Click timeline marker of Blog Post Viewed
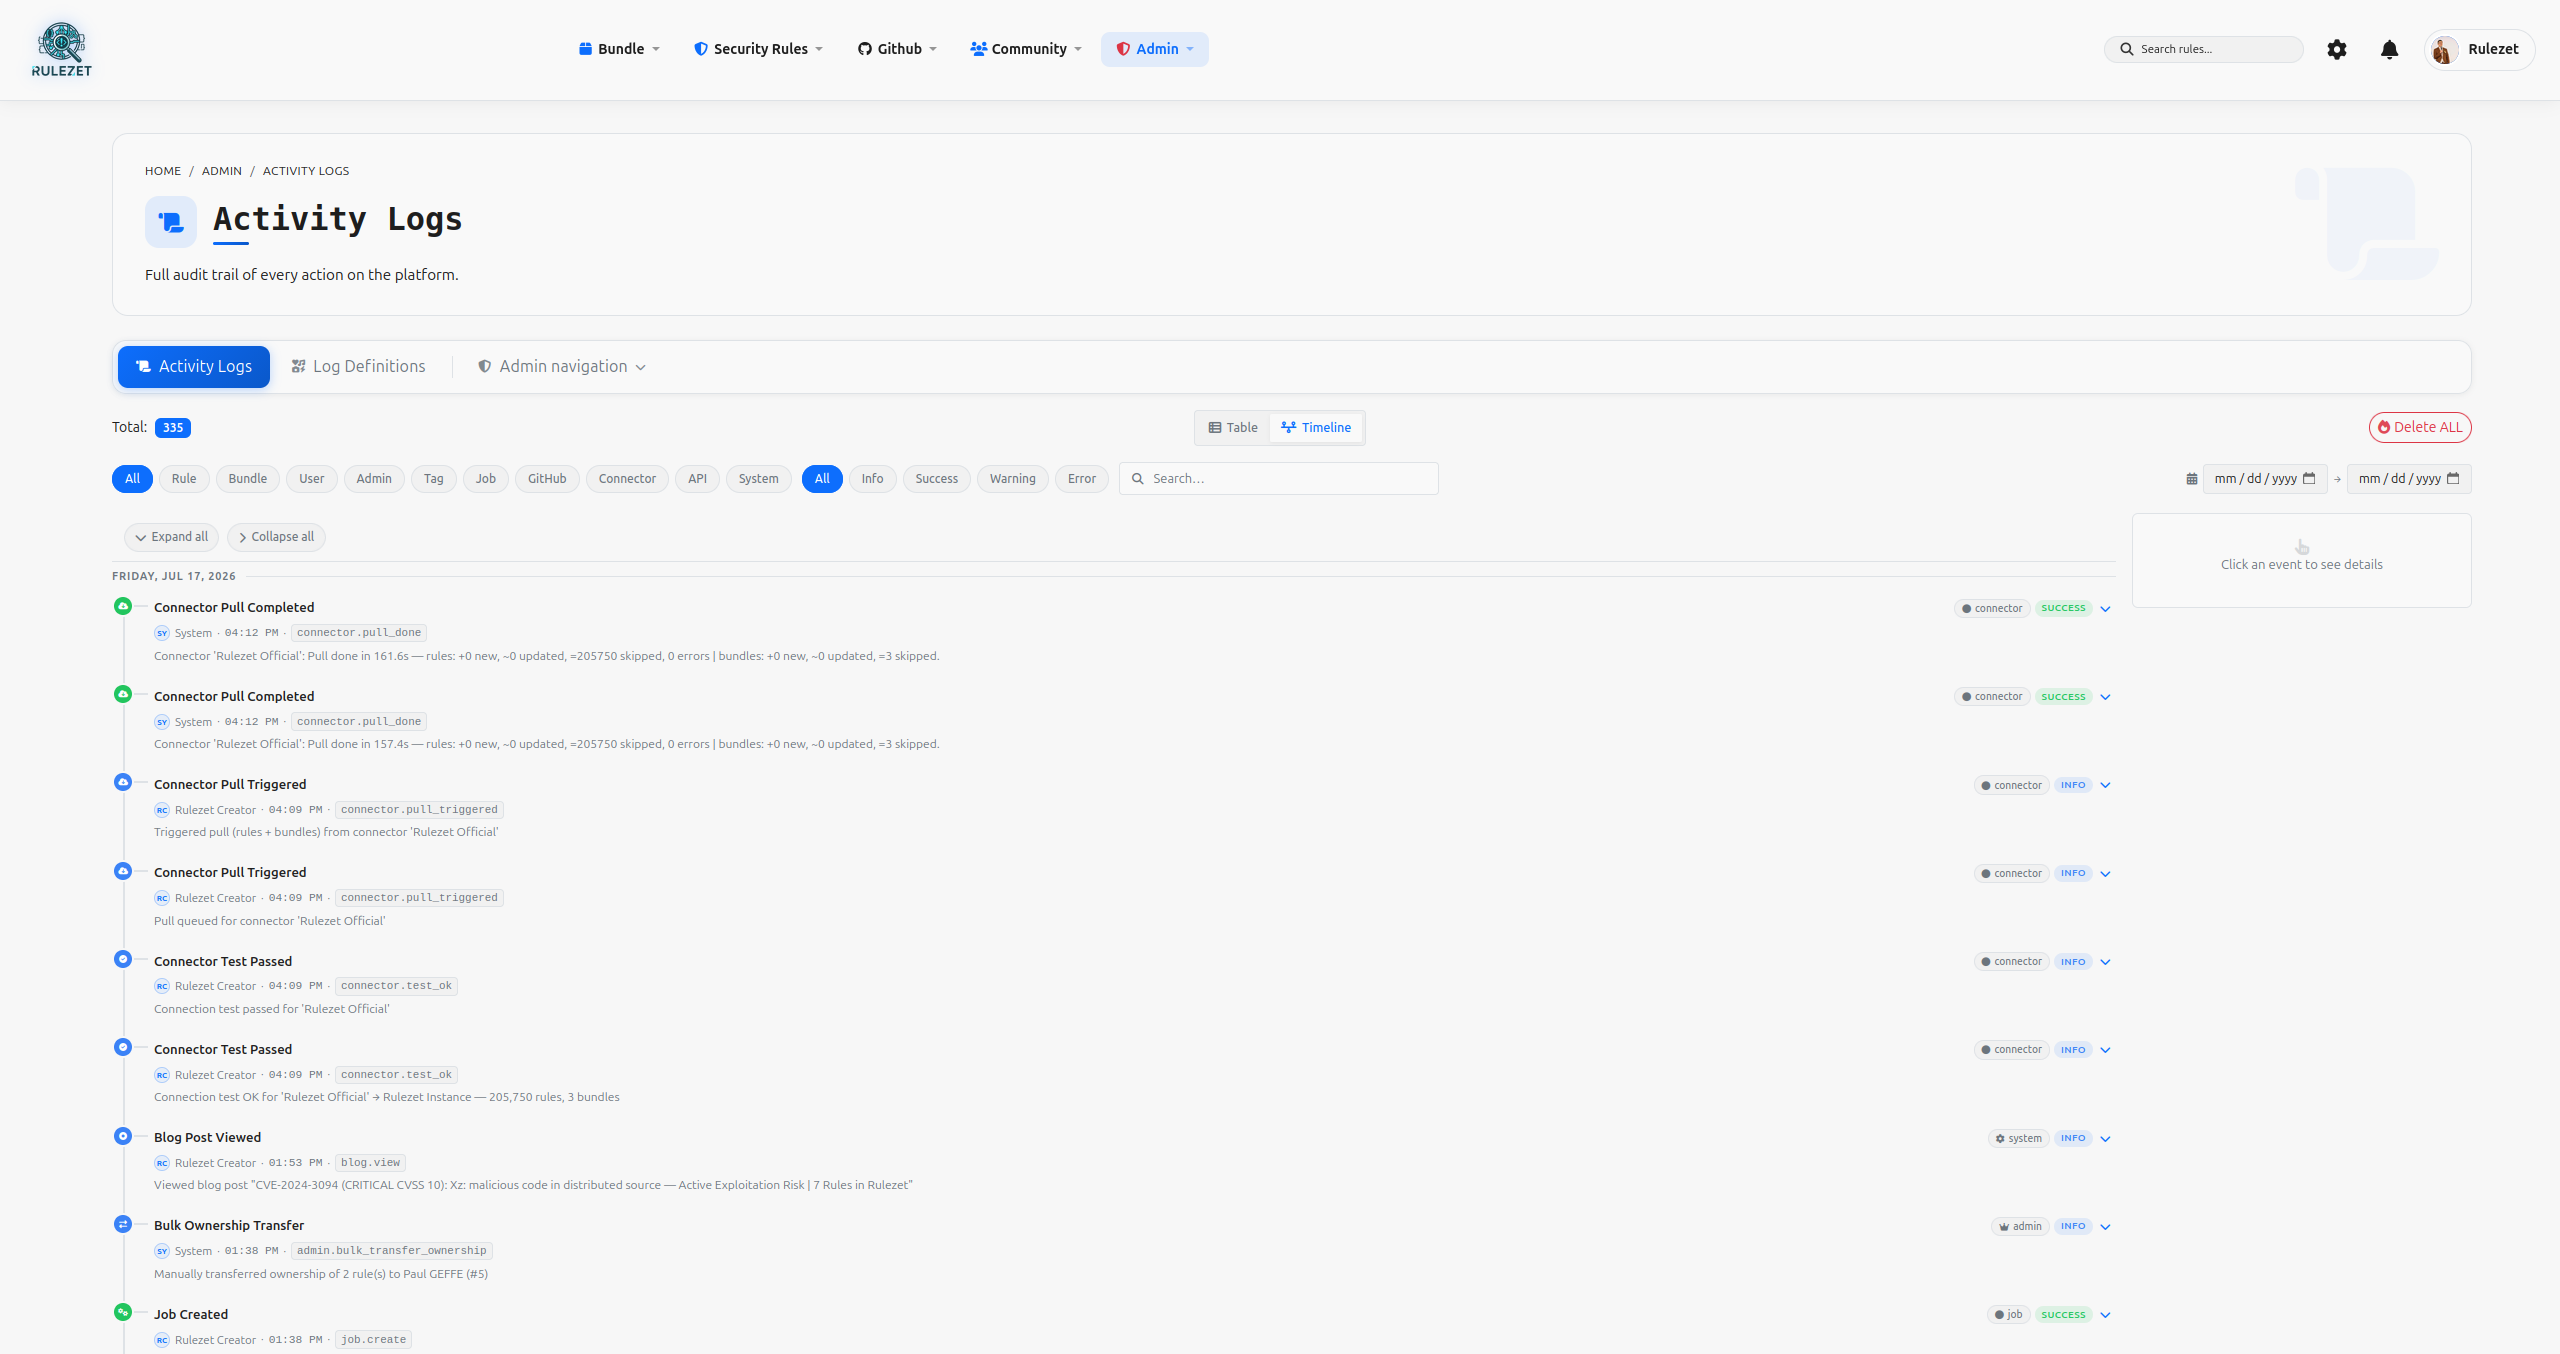This screenshot has width=2560, height=1354. tap(123, 1136)
